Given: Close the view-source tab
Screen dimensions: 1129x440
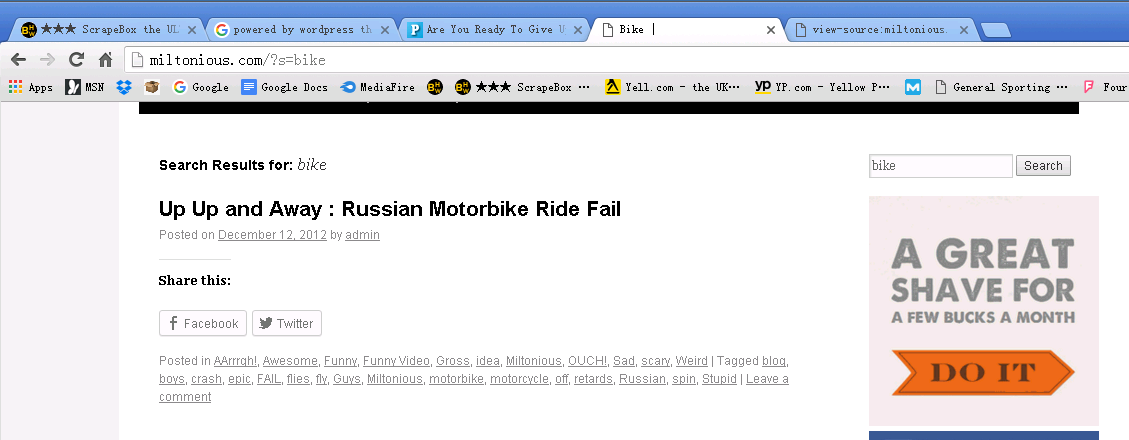Looking at the screenshot, I should [963, 30].
